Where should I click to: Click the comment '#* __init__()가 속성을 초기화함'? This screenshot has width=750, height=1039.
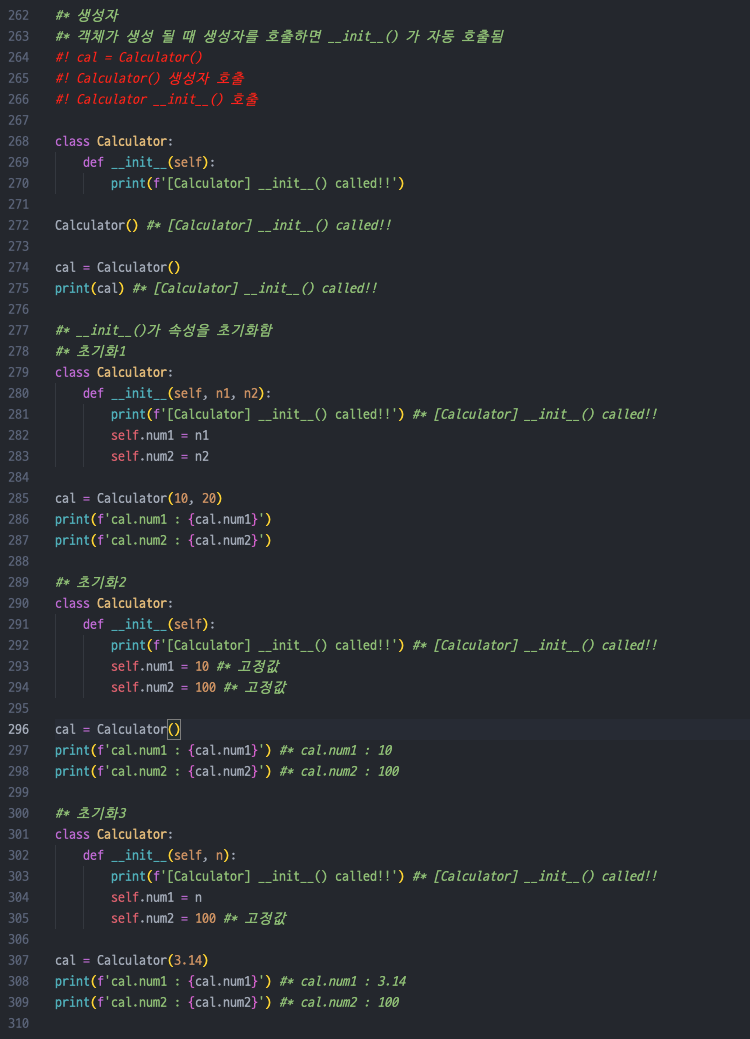click(164, 330)
